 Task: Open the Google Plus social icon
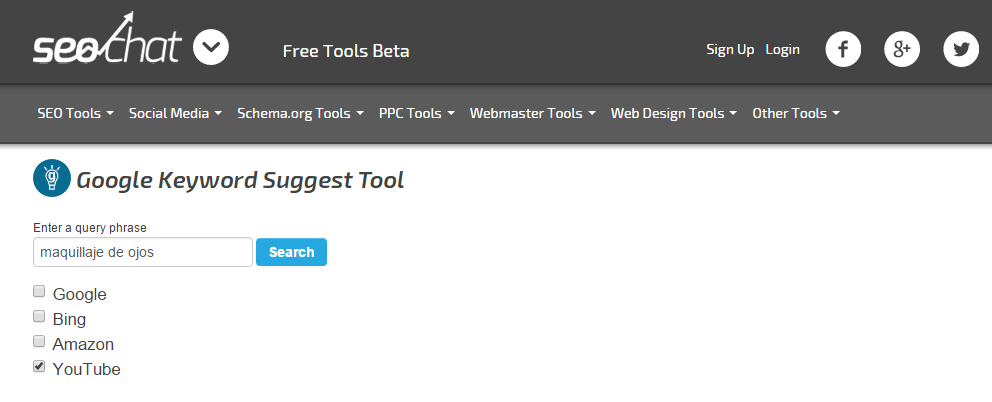click(902, 49)
